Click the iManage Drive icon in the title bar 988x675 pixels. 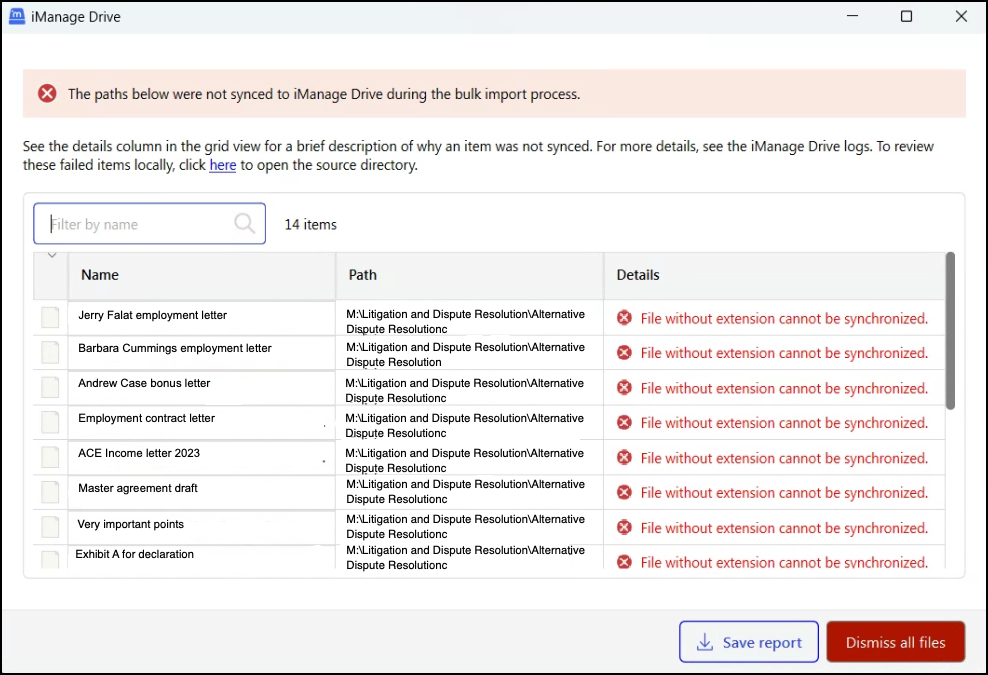pos(17,16)
